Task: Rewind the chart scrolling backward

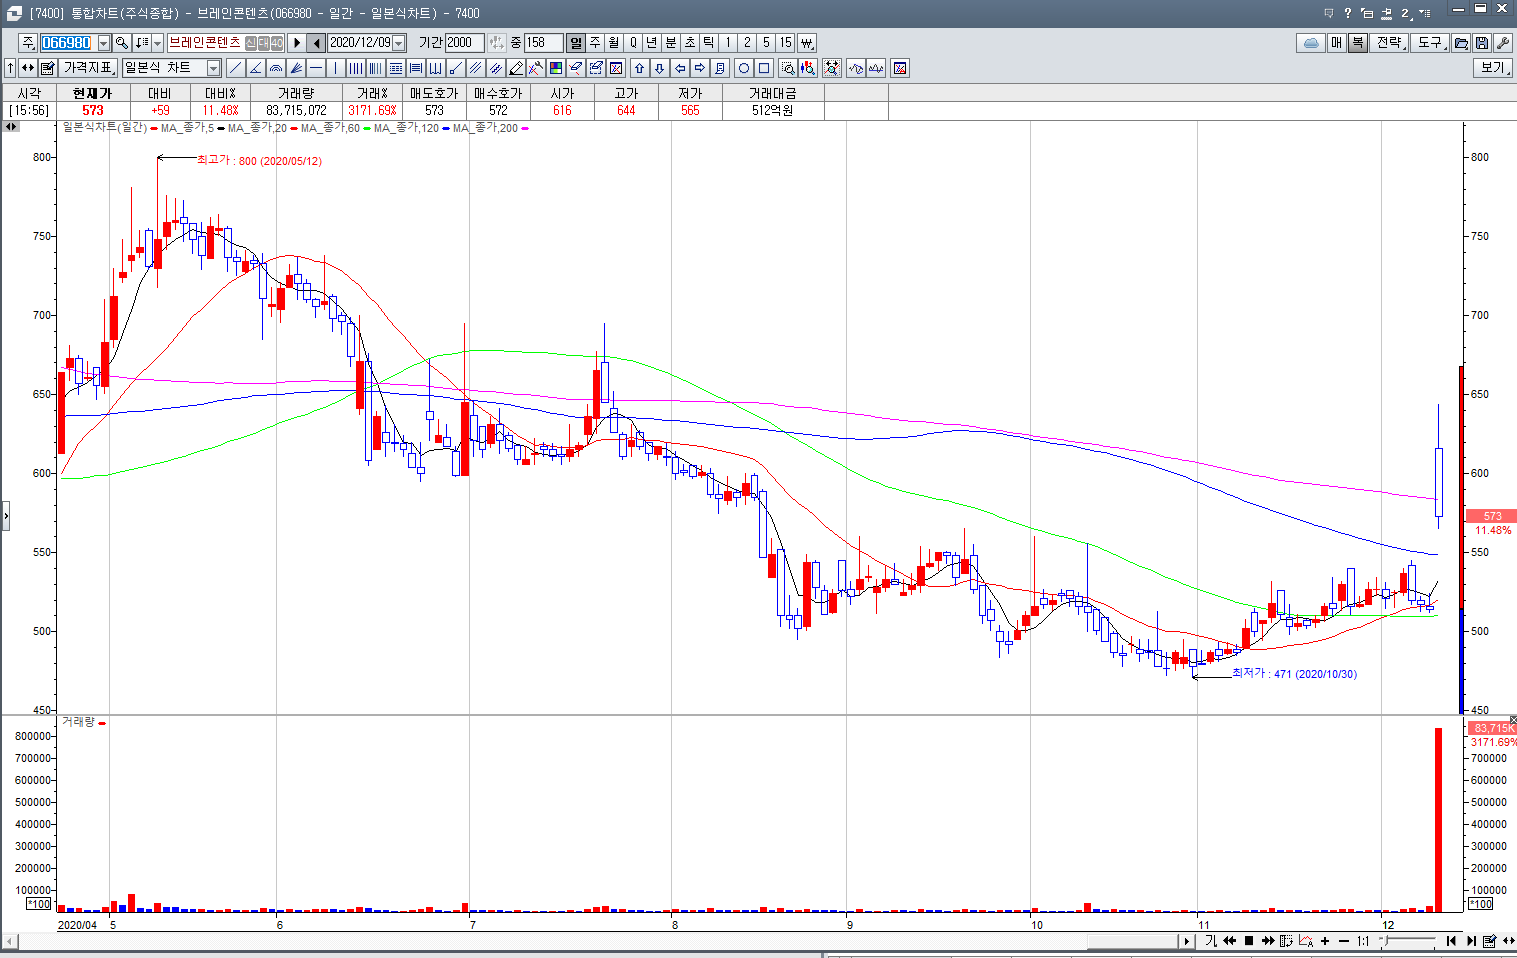Action: click(1229, 941)
